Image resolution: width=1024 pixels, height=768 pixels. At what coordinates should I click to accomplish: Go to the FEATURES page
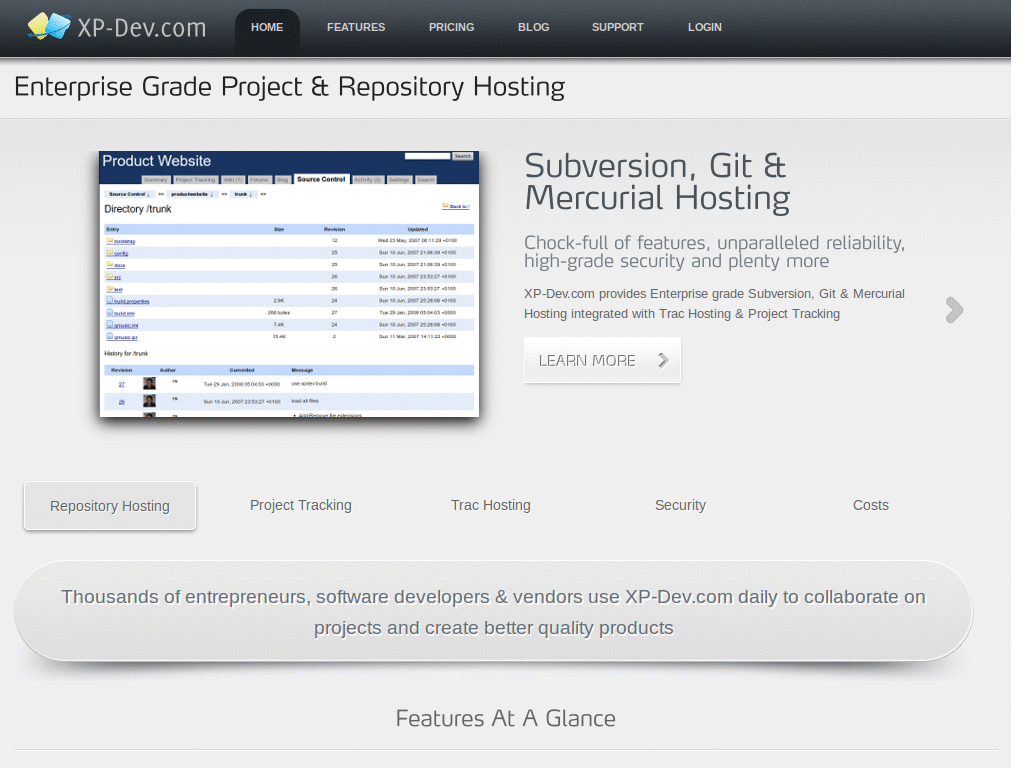click(356, 27)
